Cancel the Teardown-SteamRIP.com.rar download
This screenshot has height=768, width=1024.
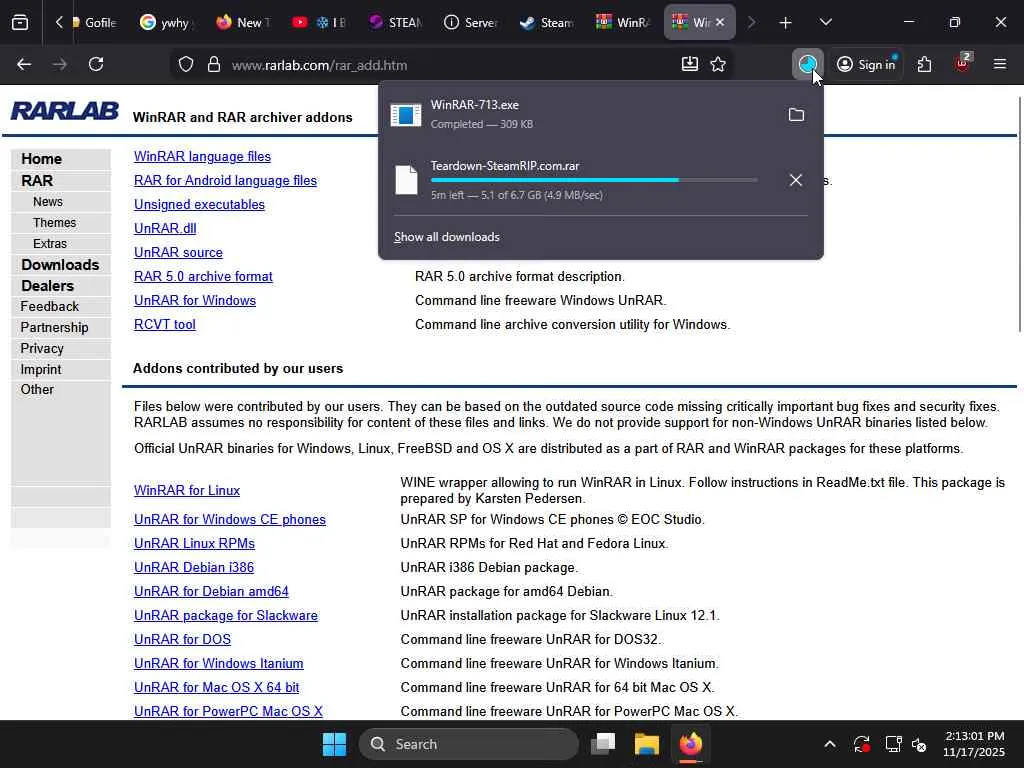pos(795,180)
